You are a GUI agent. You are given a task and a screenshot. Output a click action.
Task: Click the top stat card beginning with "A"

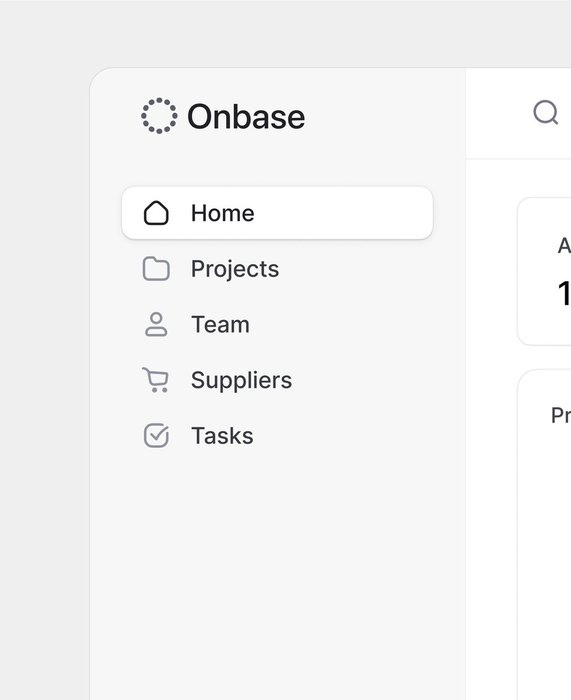pos(544,271)
